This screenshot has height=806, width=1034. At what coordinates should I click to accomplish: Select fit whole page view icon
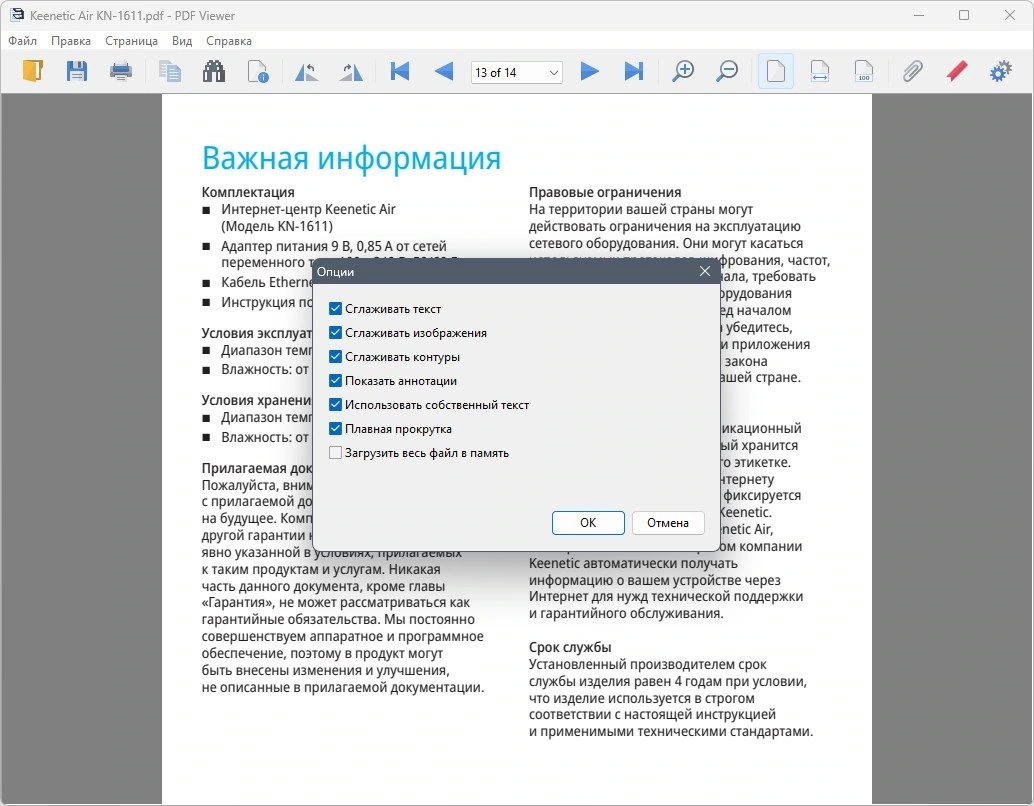(776, 71)
